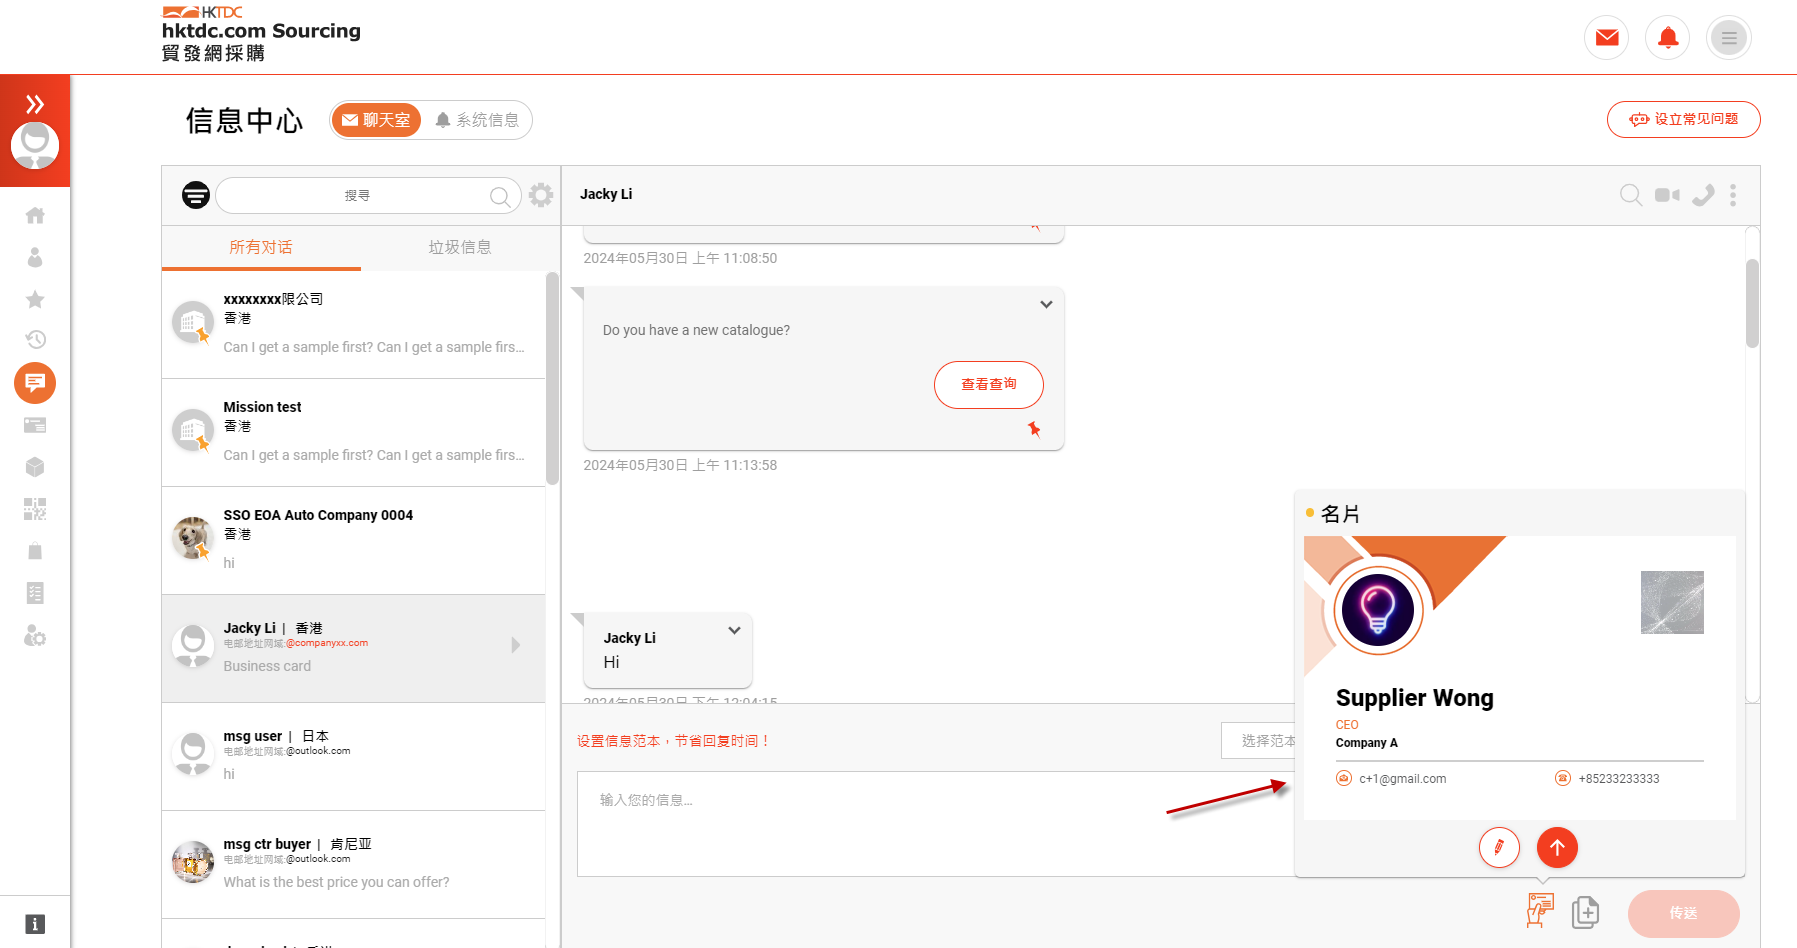Open the hamburger menu in header
The height and width of the screenshot is (948, 1797).
(1729, 38)
